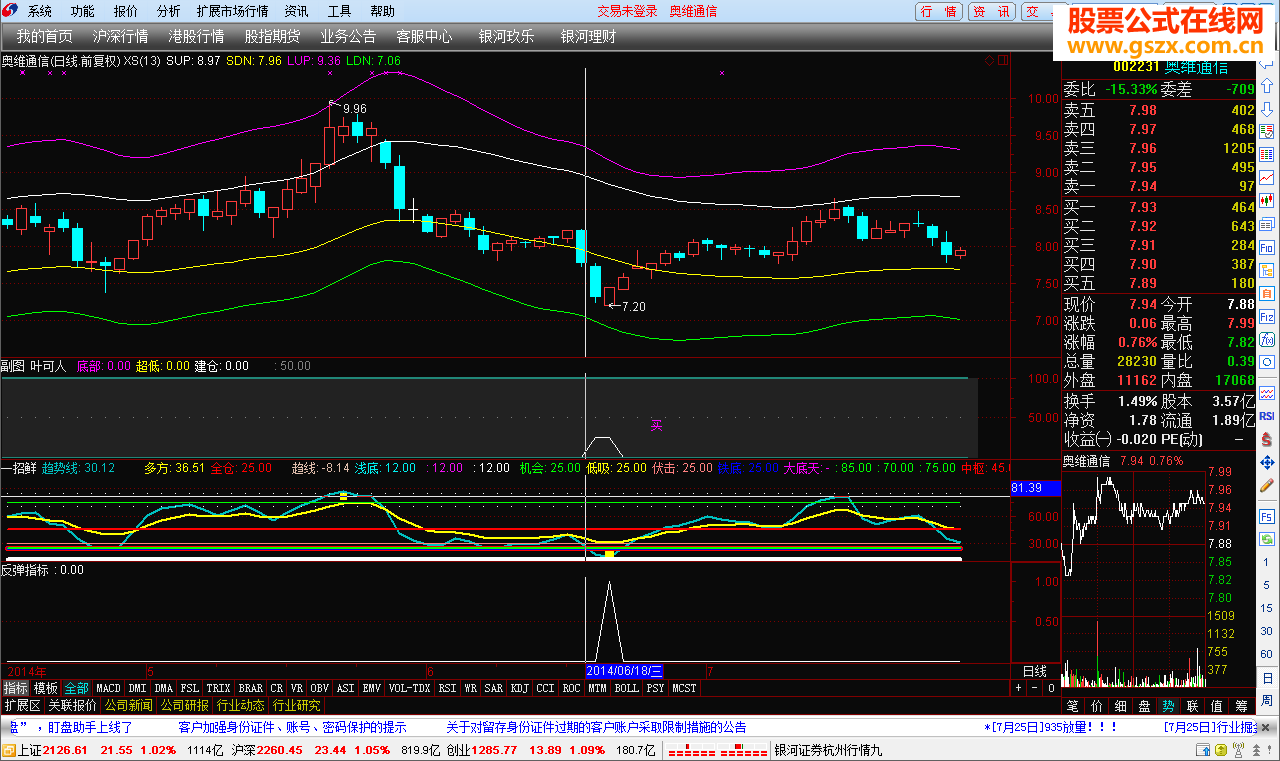This screenshot has width=1280, height=761.
Task: Click the 行情 button at top right
Action: (x=939, y=11)
